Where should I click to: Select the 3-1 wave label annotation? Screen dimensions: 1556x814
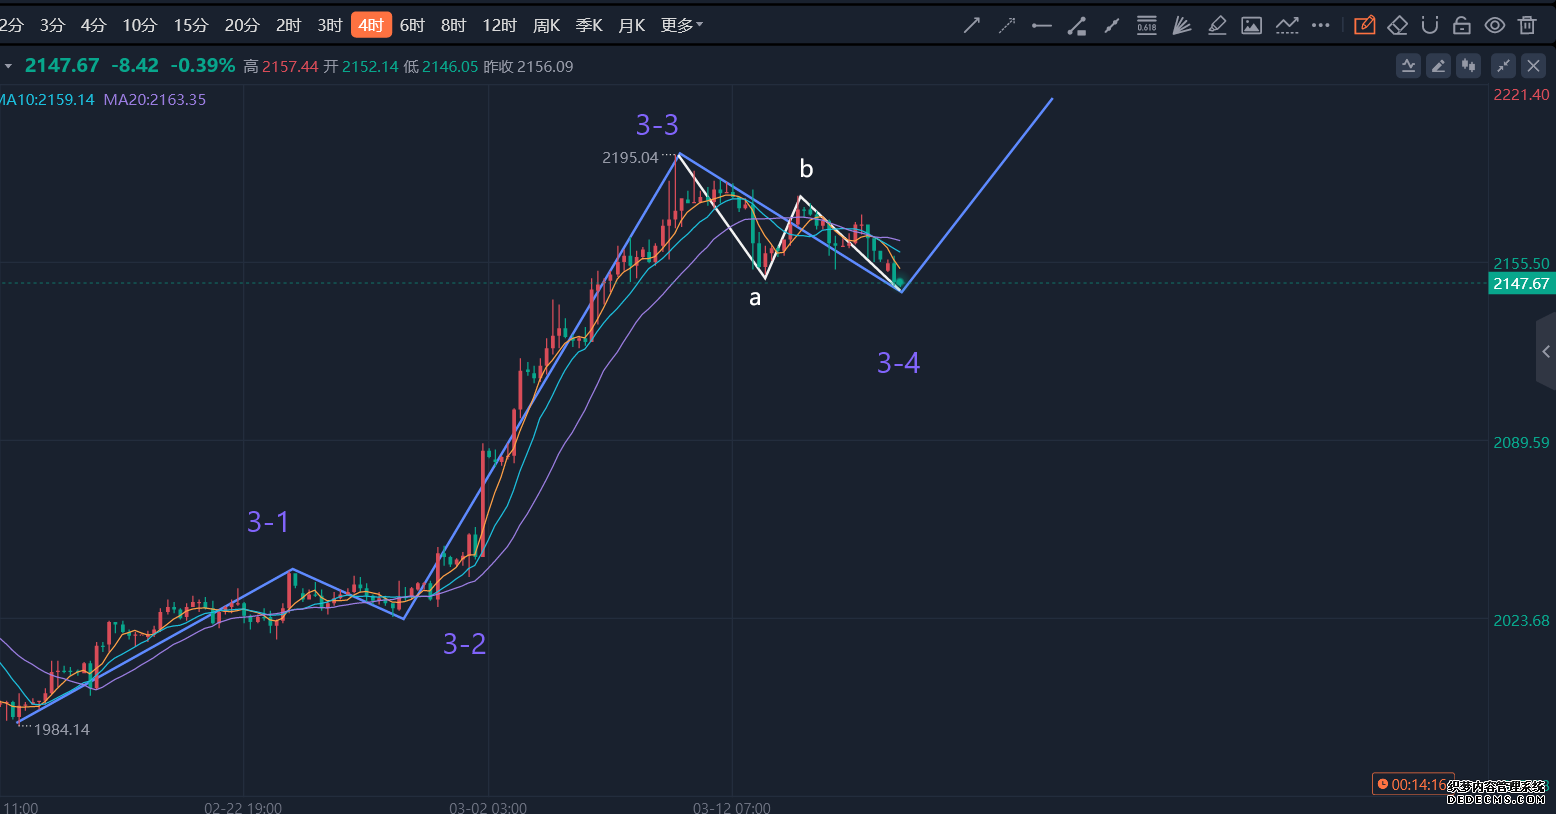pyautogui.click(x=268, y=521)
